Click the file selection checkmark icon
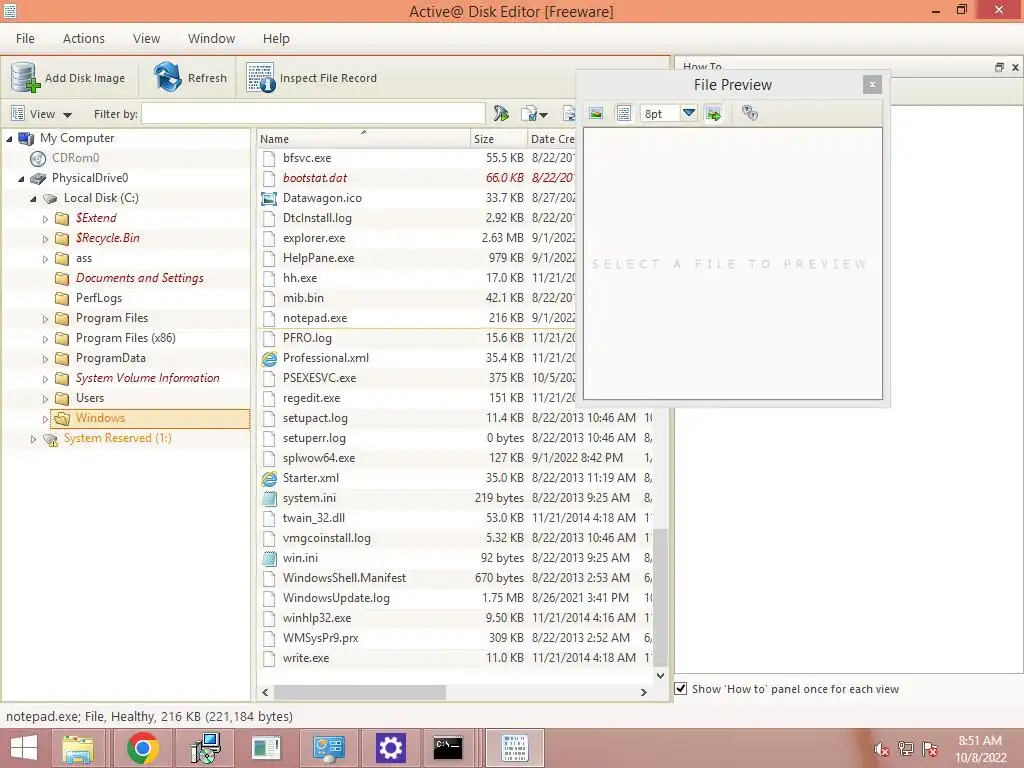The height and width of the screenshot is (768, 1024). click(x=530, y=114)
